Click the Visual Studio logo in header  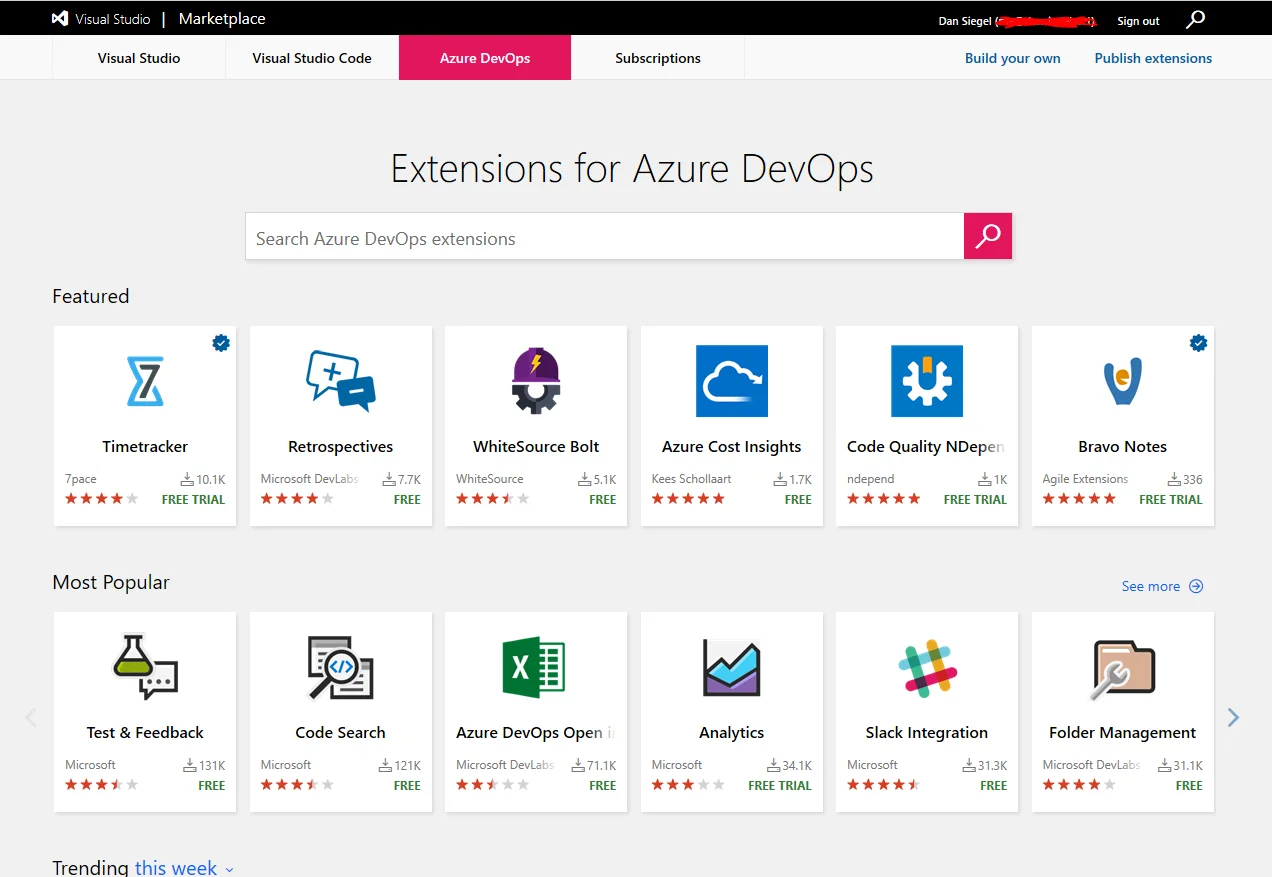[x=60, y=19]
